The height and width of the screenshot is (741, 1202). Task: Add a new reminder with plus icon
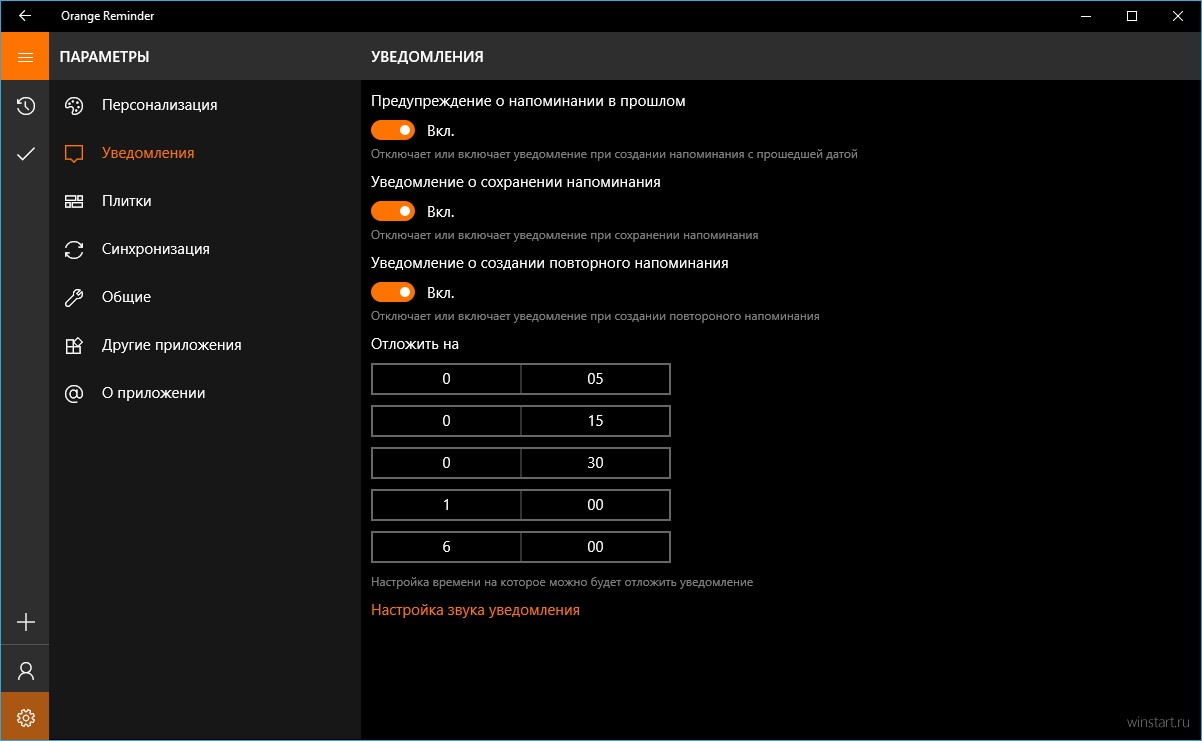26,622
